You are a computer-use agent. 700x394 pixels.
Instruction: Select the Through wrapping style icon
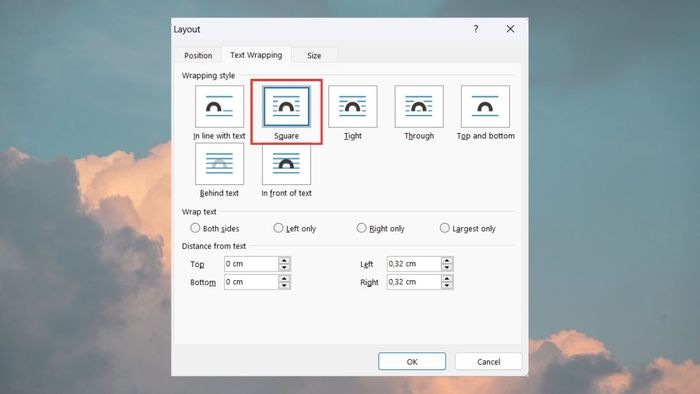(419, 106)
